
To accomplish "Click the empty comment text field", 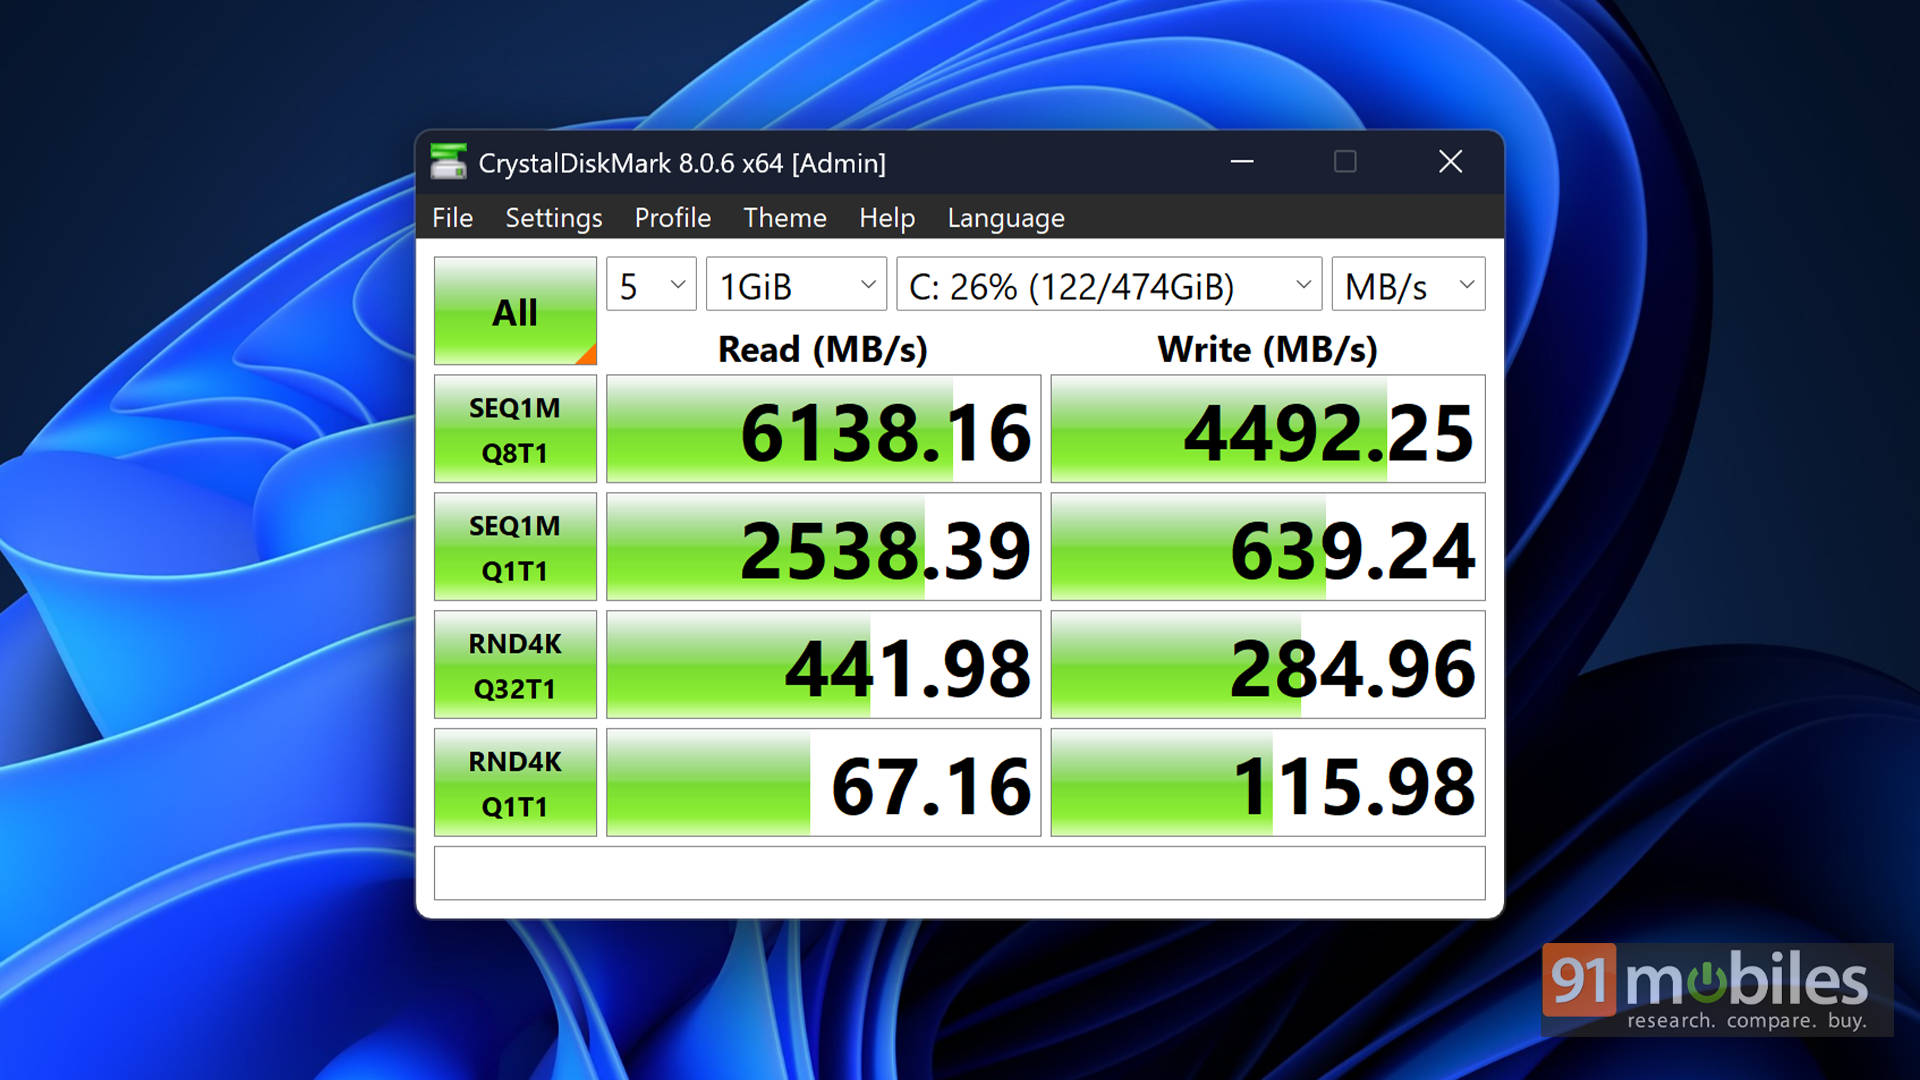I will tap(959, 873).
